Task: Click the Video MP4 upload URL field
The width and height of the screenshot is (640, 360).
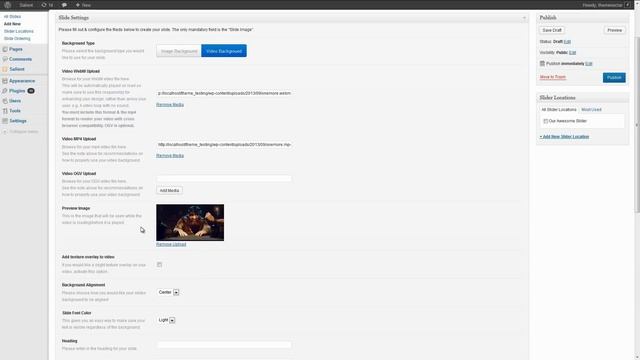Action: click(x=224, y=145)
